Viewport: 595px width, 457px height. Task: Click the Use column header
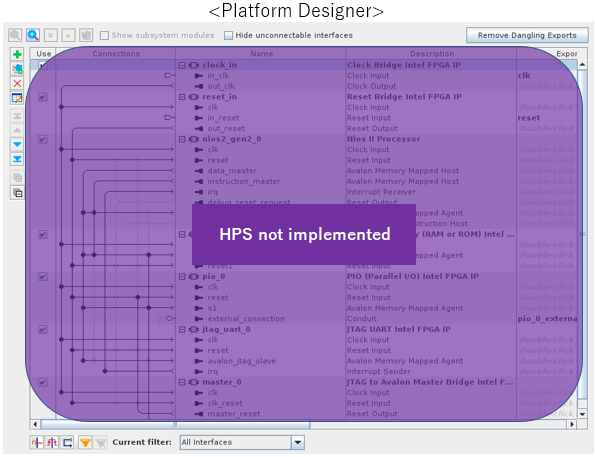click(43, 54)
